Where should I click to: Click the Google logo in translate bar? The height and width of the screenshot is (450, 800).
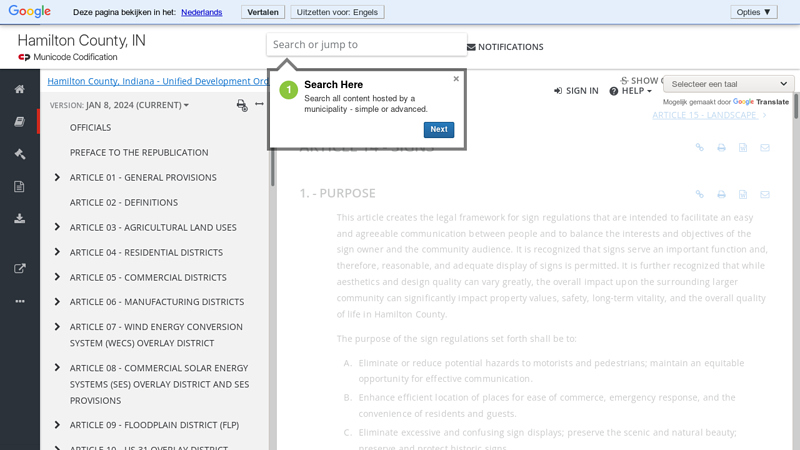[30, 12]
